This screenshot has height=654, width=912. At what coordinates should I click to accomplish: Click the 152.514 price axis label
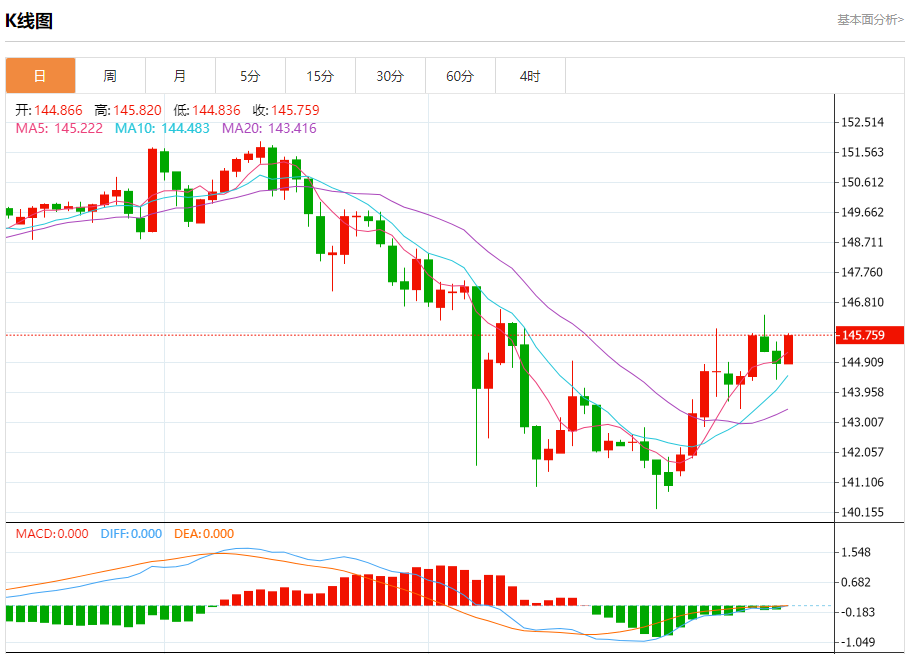coord(863,122)
